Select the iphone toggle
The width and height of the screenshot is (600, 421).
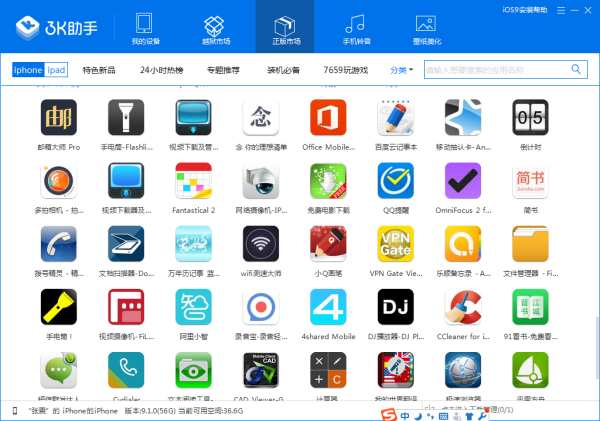tap(28, 70)
